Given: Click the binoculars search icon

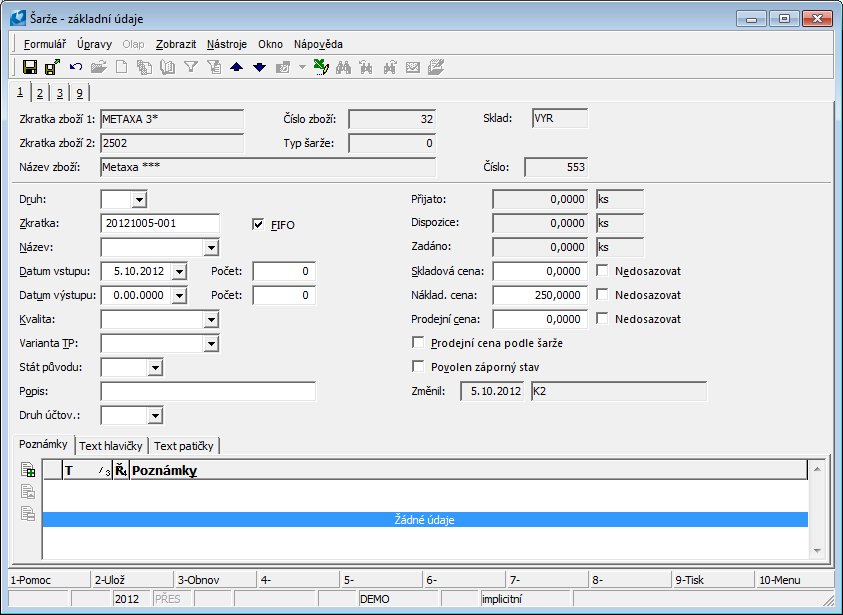Looking at the screenshot, I should 343,67.
